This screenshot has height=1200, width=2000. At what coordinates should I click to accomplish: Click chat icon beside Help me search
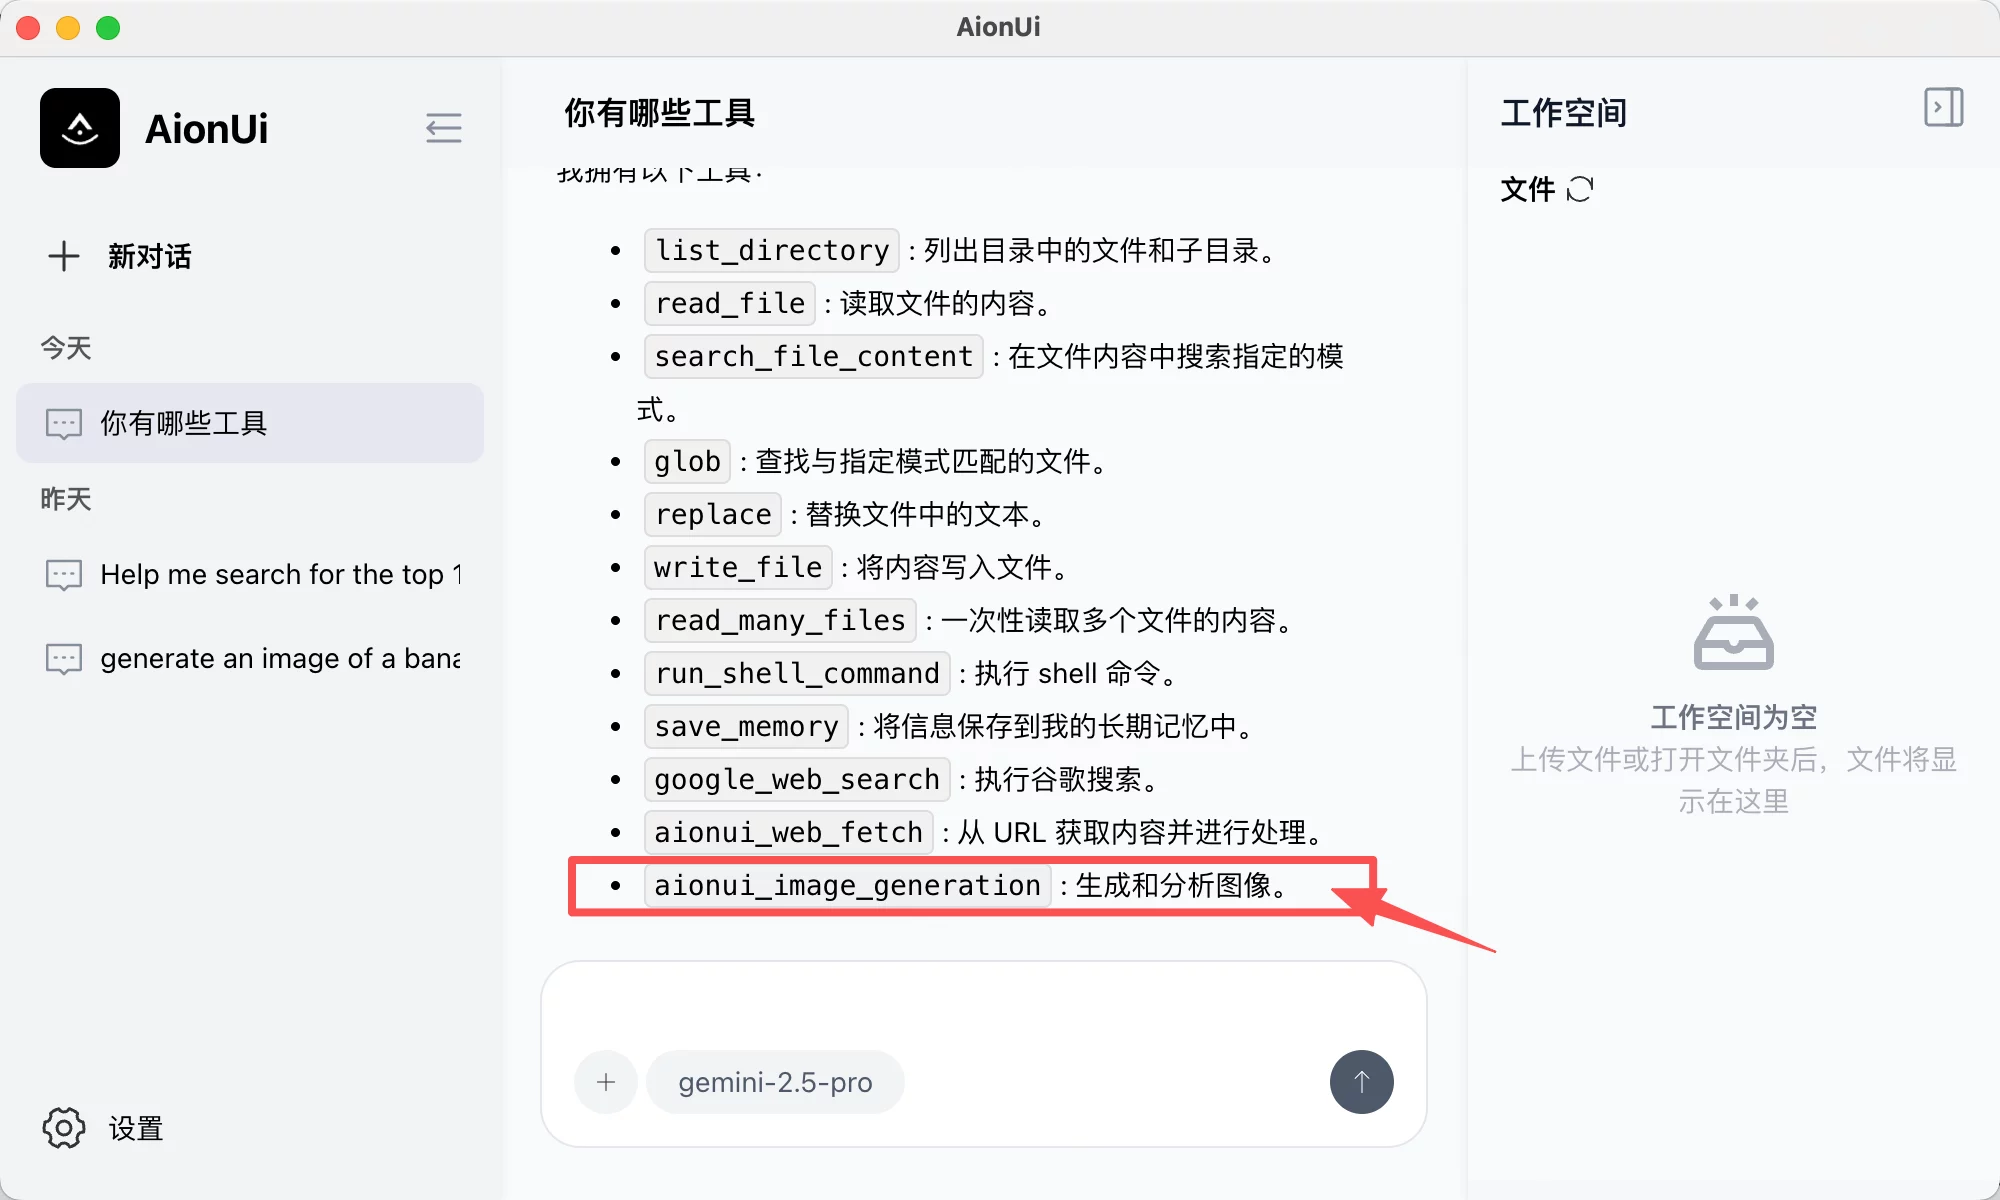click(x=64, y=575)
